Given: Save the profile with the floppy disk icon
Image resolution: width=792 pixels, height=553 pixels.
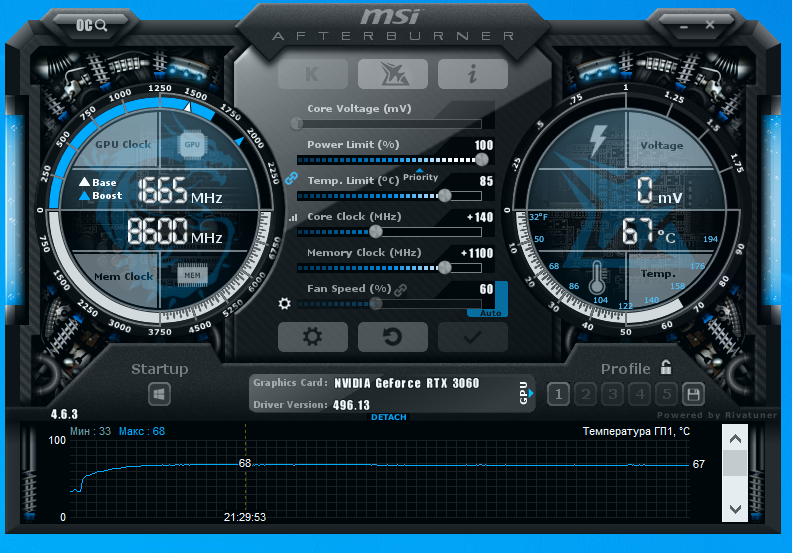Looking at the screenshot, I should point(692,394).
